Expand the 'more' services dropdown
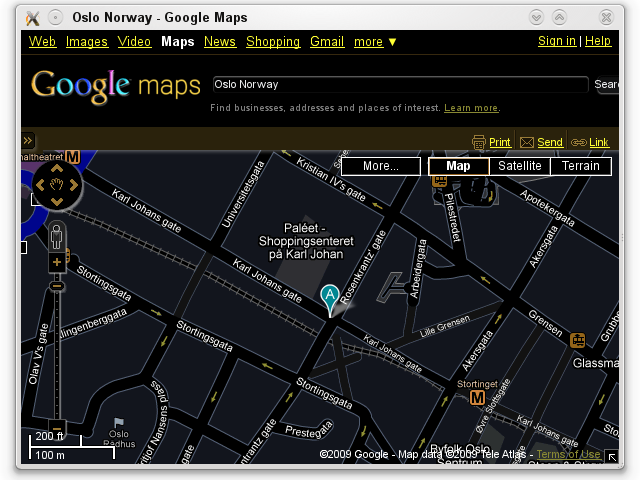 (x=375, y=42)
